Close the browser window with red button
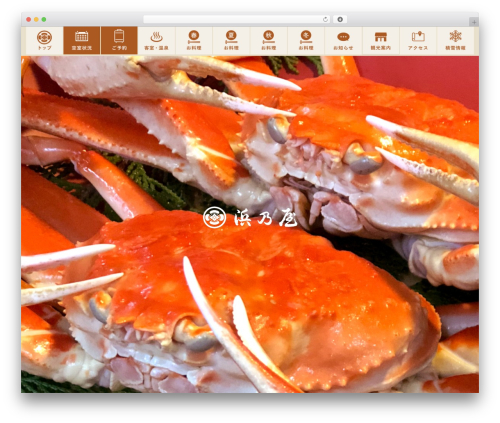This screenshot has width=500, height=423. [x=29, y=19]
